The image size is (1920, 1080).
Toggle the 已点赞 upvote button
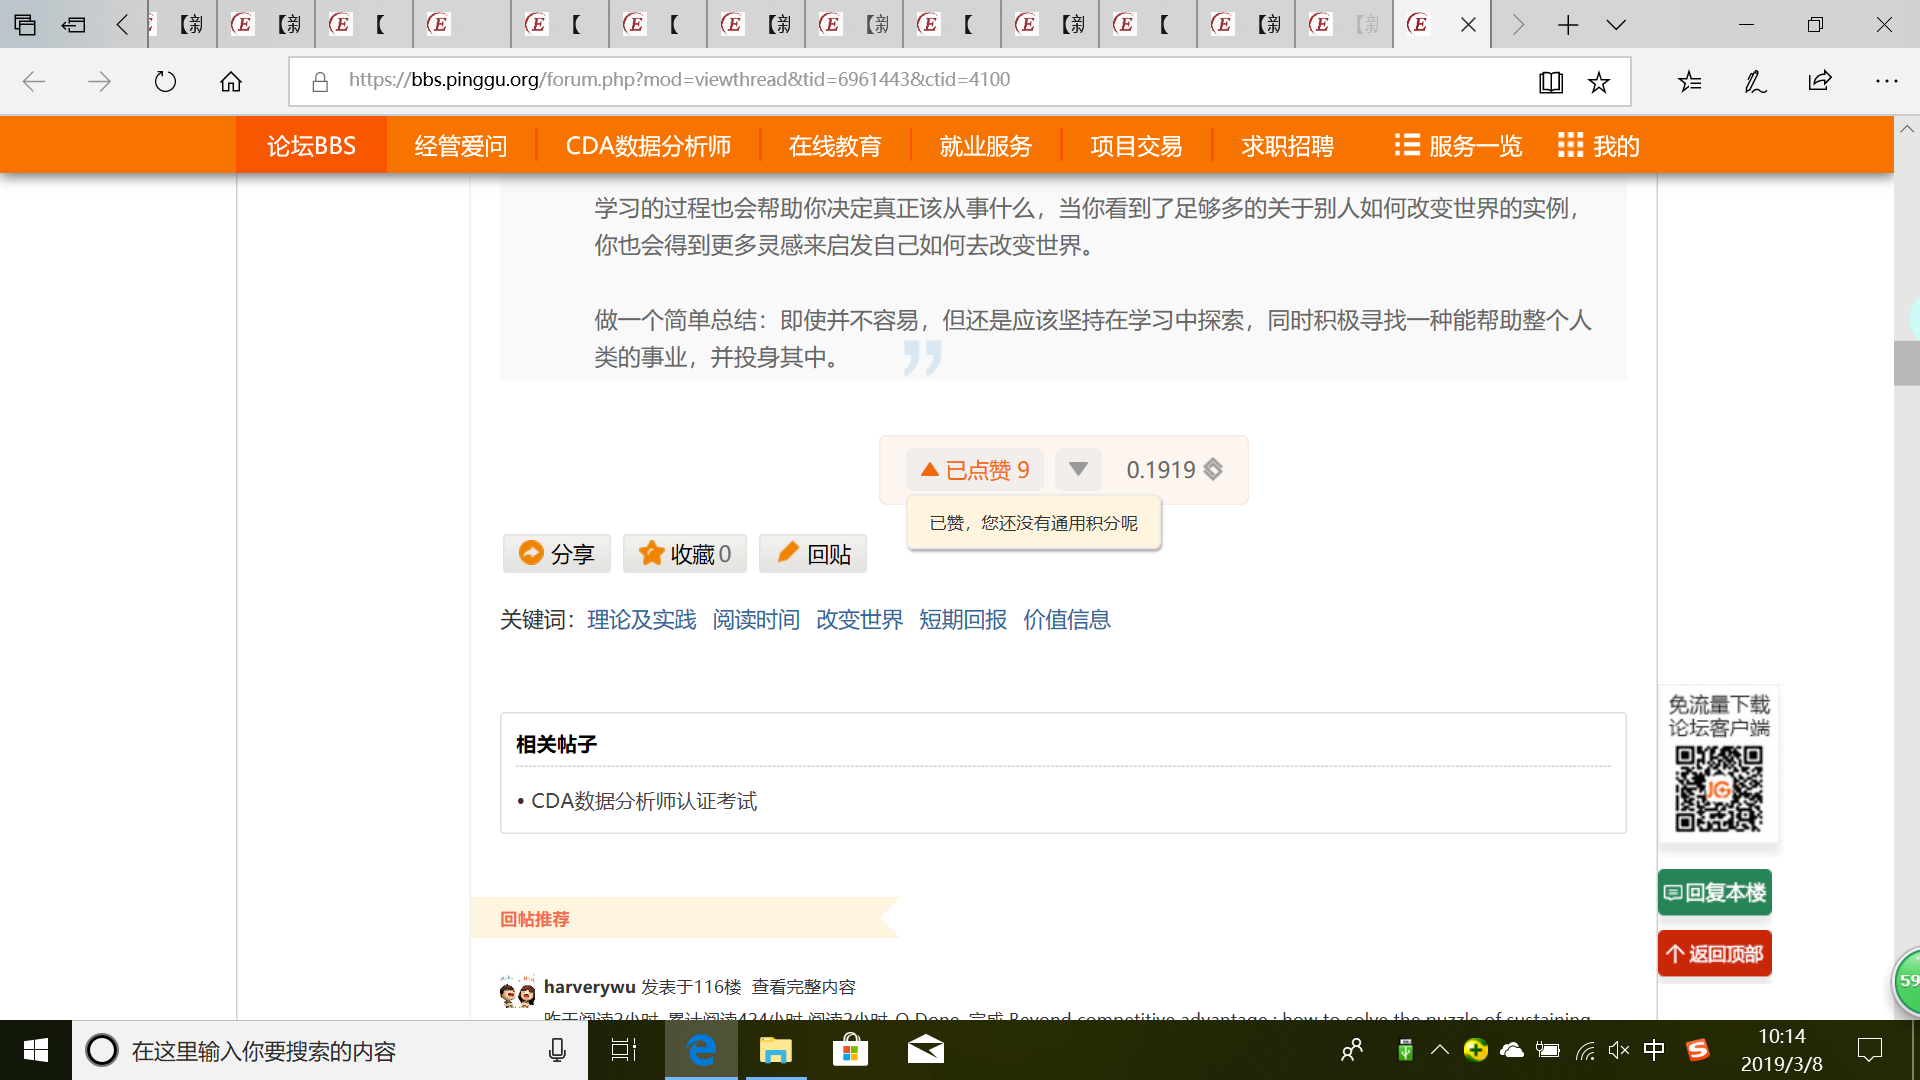975,470
